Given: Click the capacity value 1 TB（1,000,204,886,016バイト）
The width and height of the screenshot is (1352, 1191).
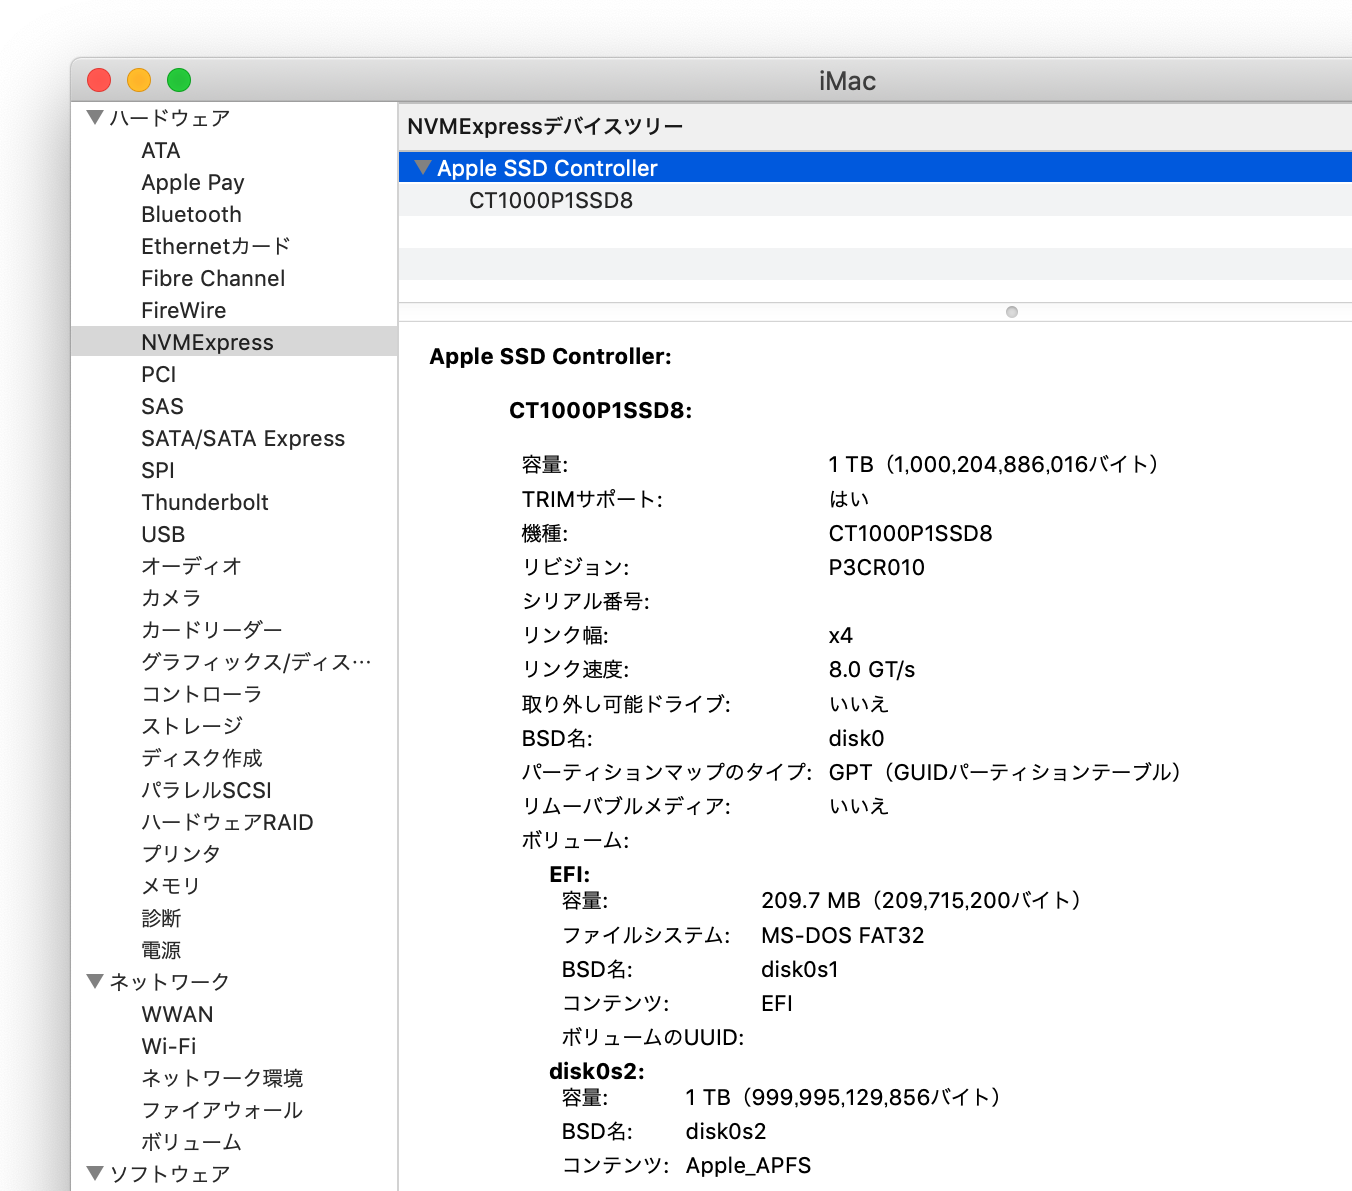Looking at the screenshot, I should tap(993, 465).
